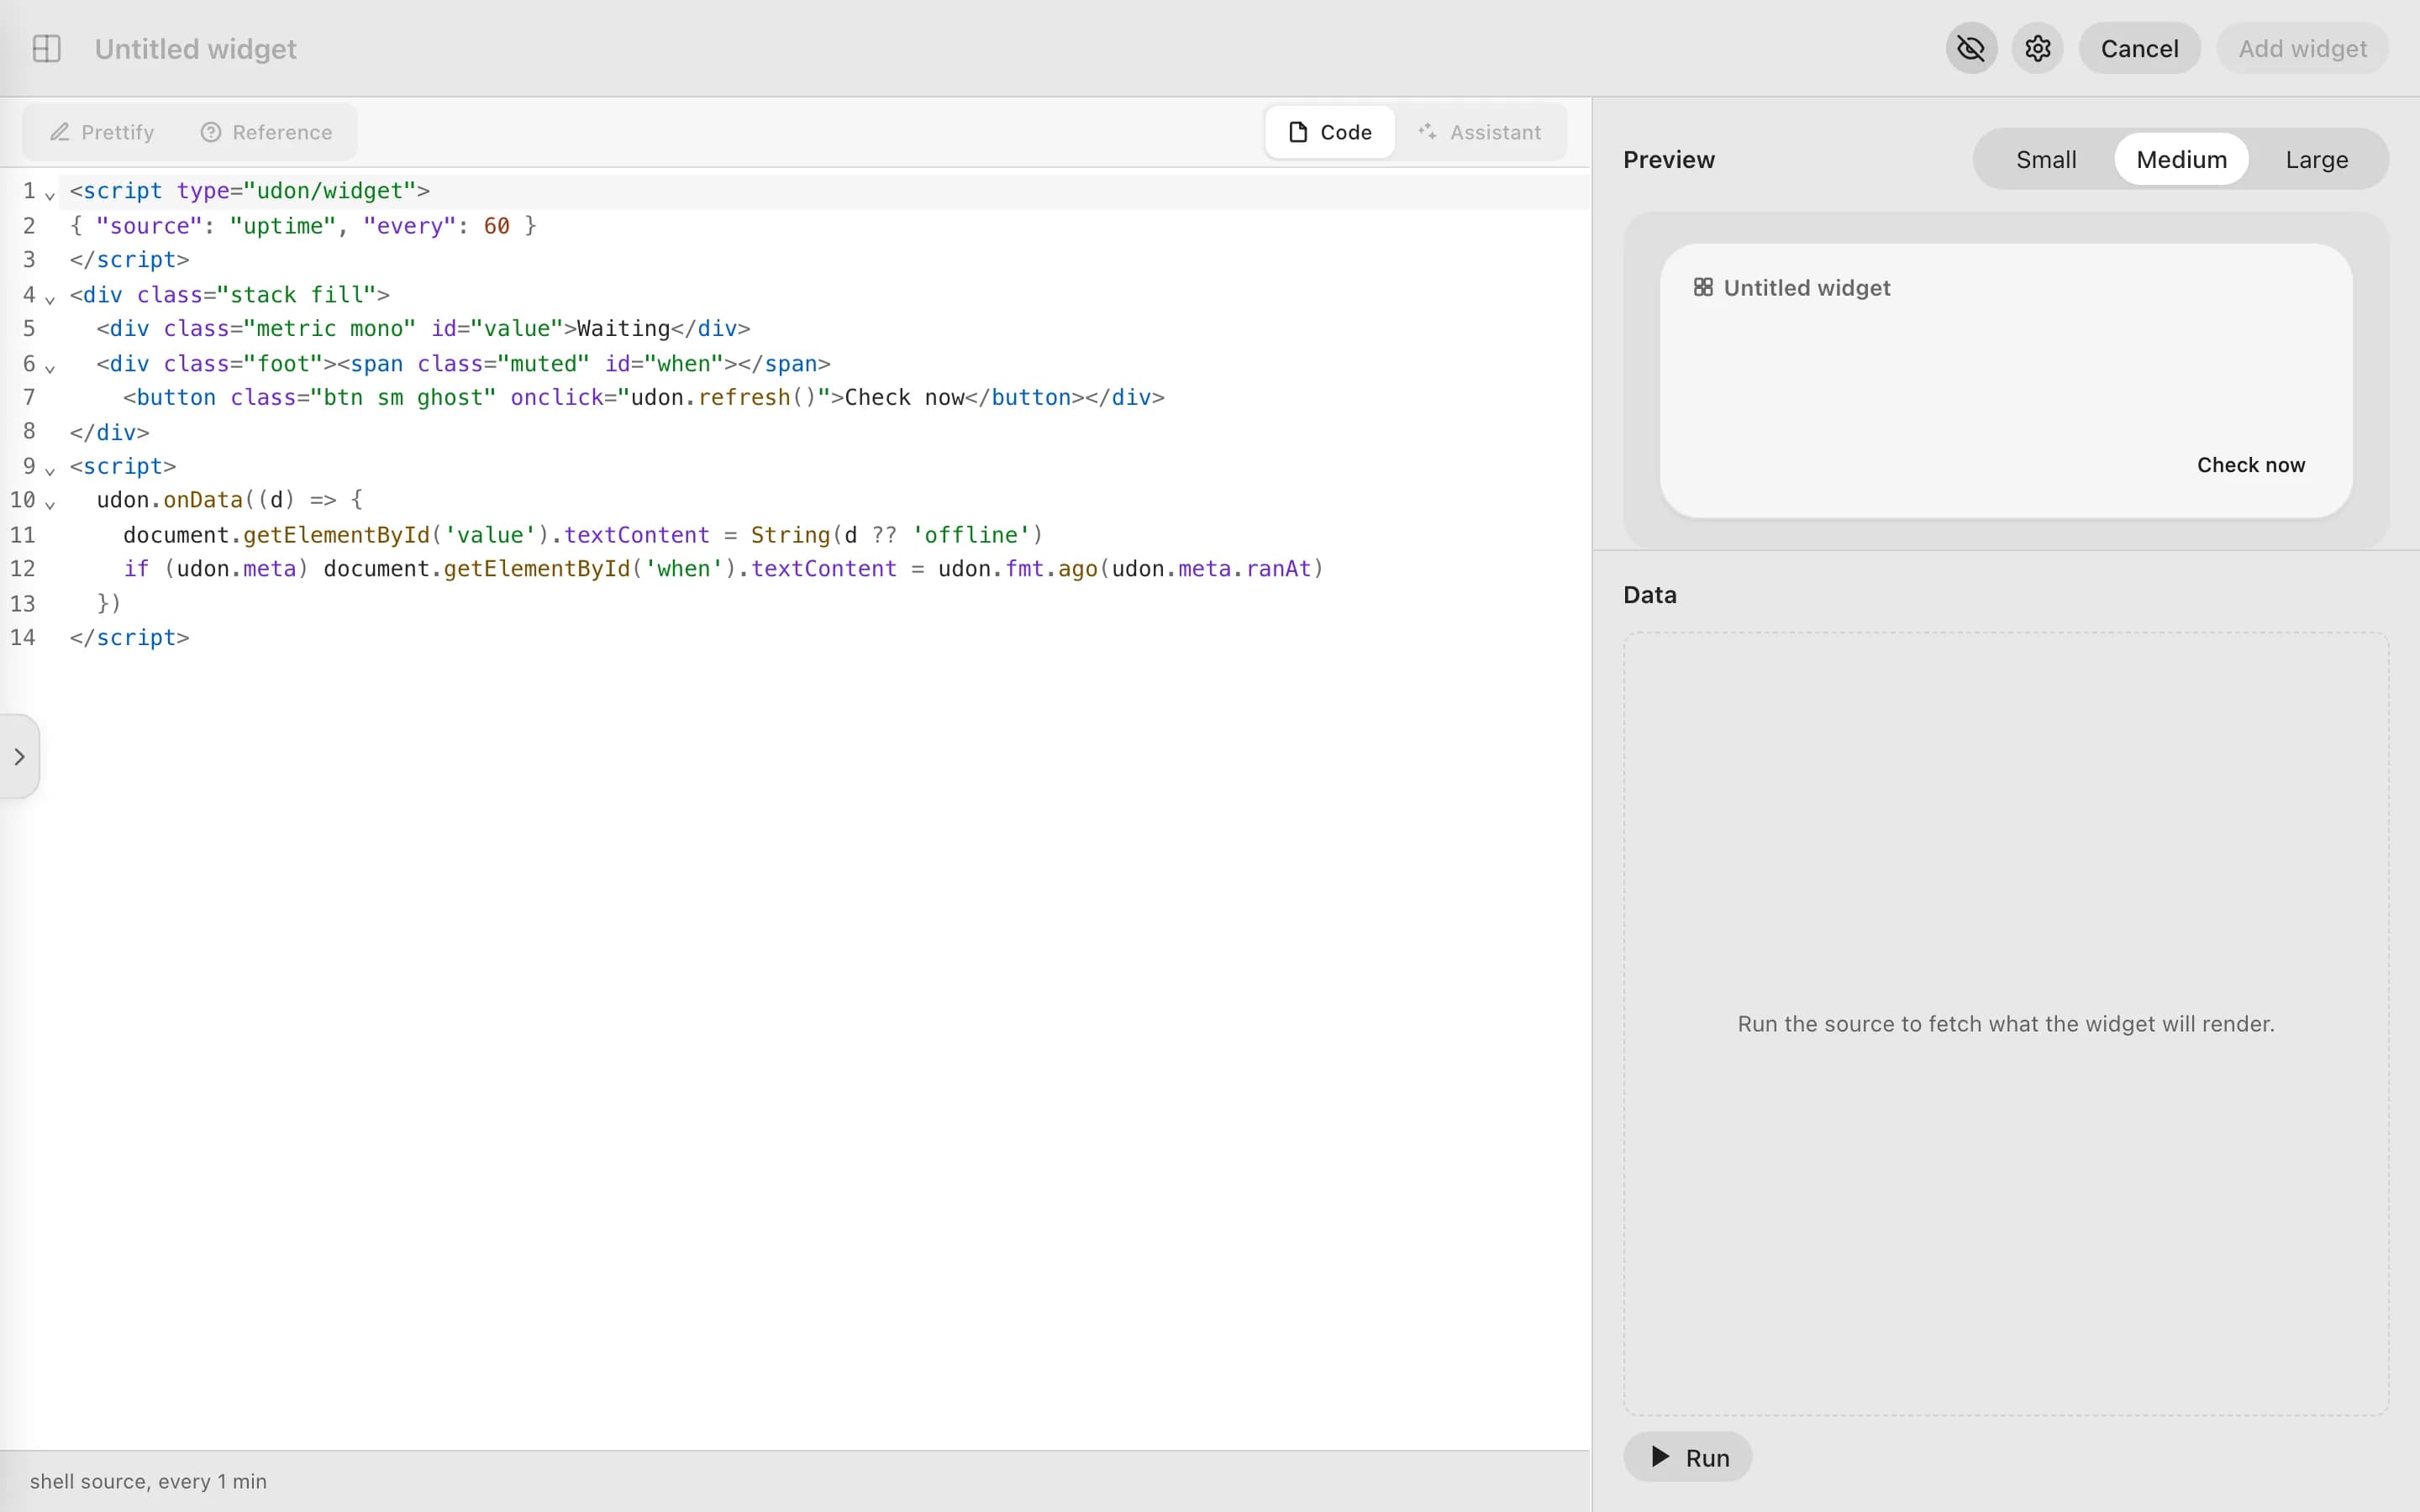Toggle preview visibility eye-slash icon
The width and height of the screenshot is (2420, 1512).
(1971, 48)
